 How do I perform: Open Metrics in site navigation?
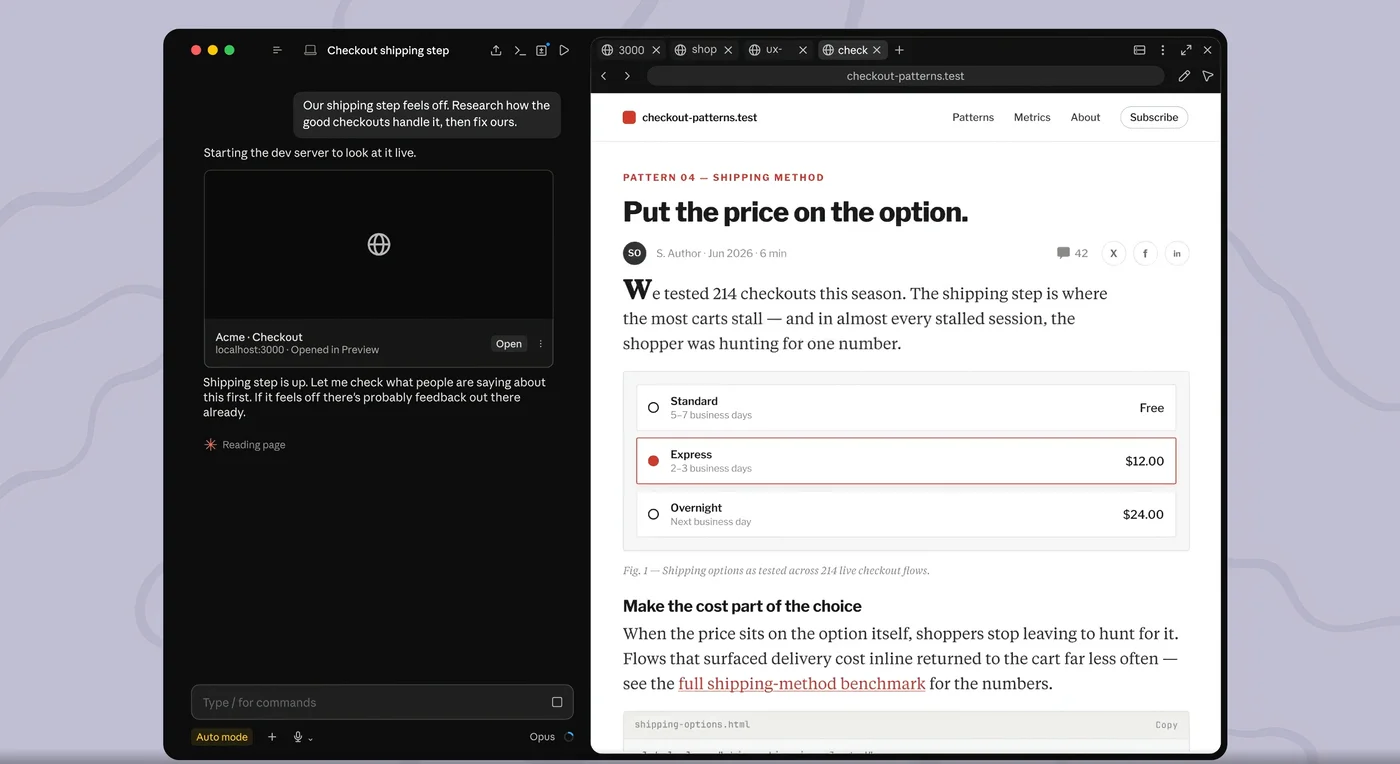point(1032,117)
